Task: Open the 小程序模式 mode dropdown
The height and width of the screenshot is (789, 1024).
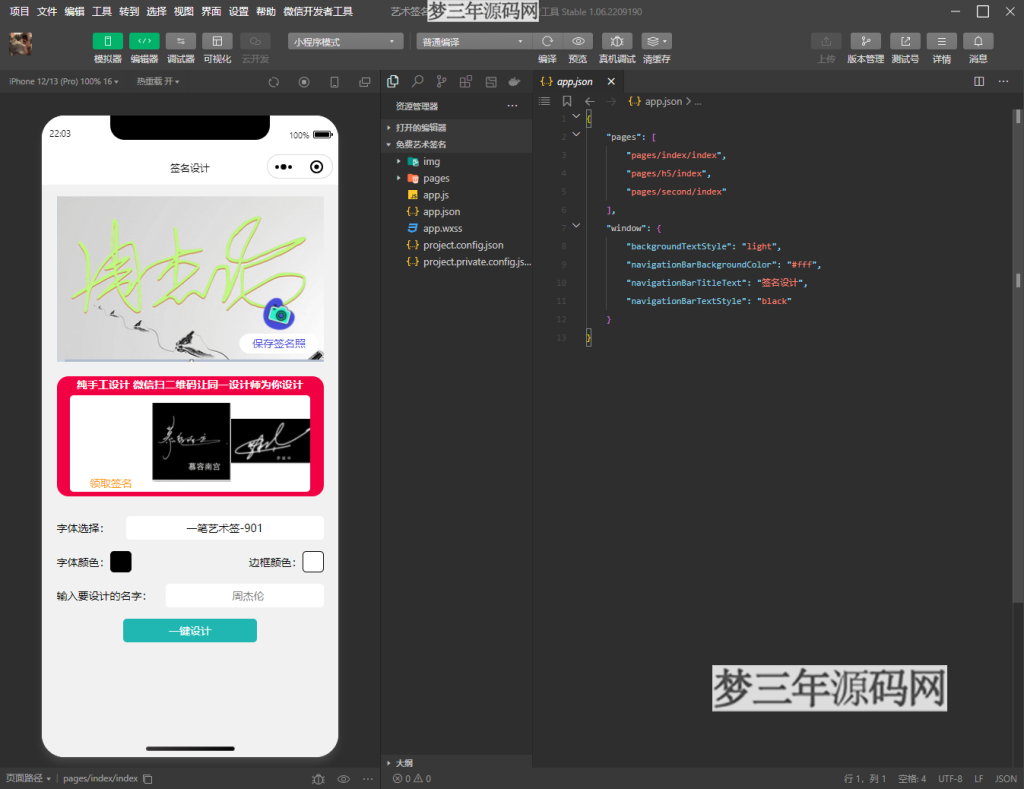Action: (345, 41)
